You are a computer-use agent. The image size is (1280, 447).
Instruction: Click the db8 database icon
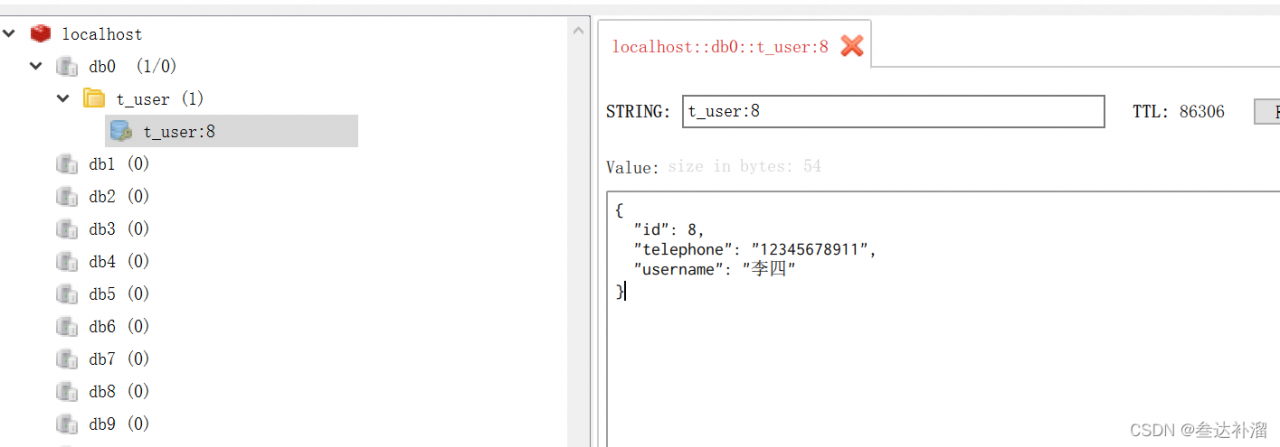67,391
